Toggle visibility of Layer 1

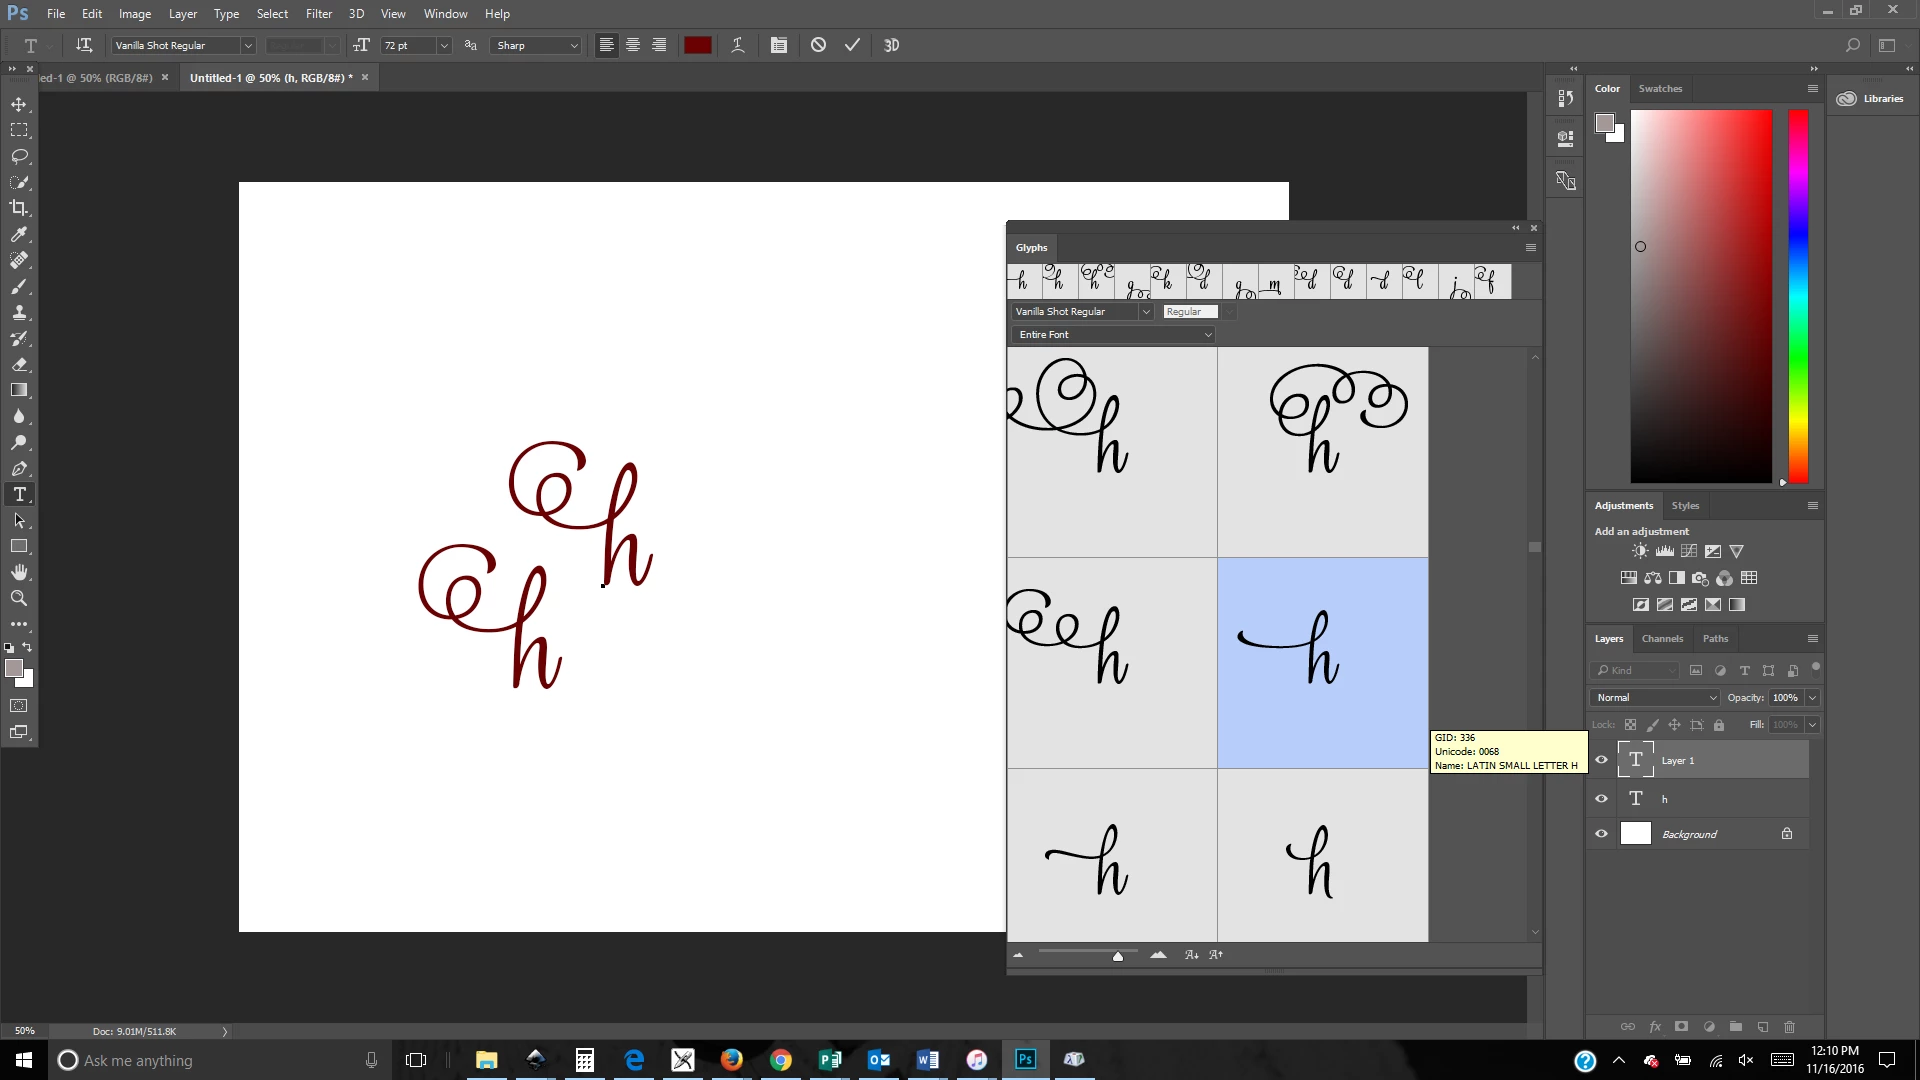[x=1601, y=760]
